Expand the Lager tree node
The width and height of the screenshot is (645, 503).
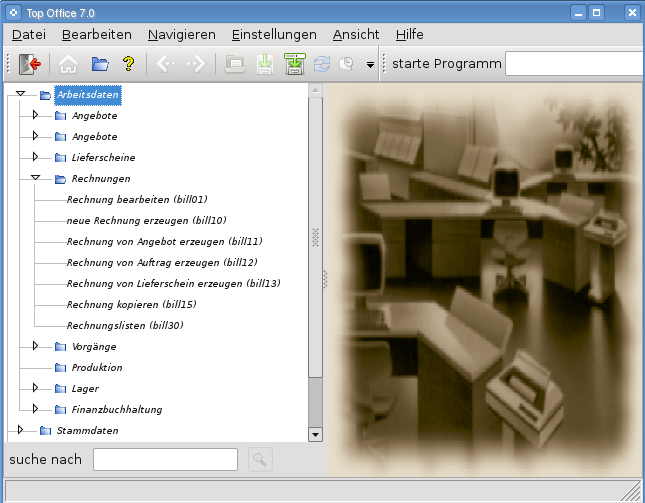pos(35,387)
